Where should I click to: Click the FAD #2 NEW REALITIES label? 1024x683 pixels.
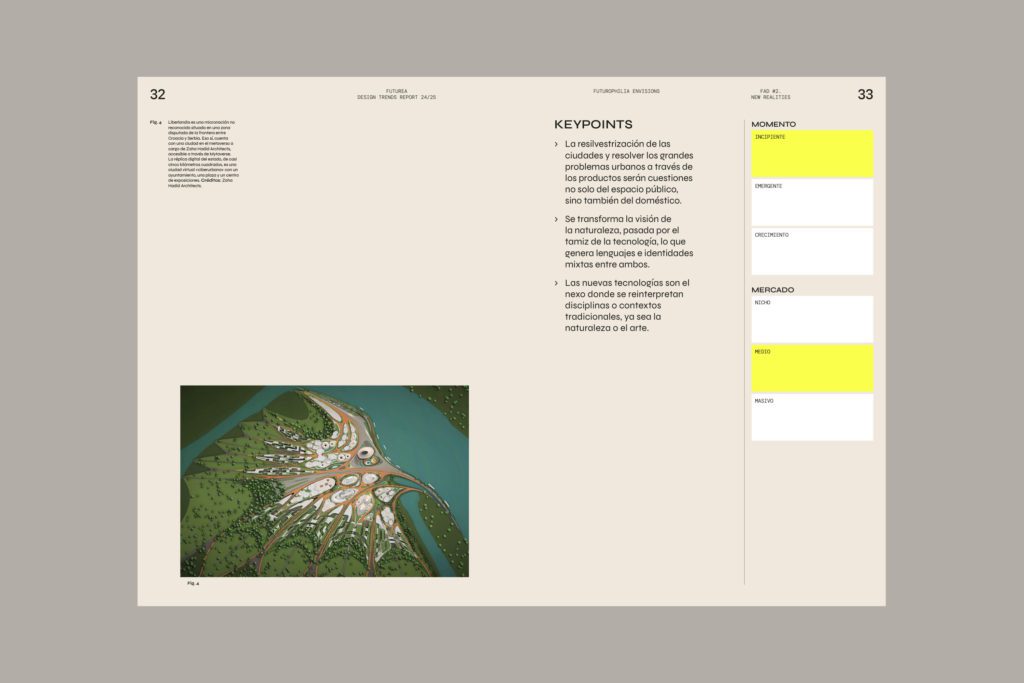[771, 91]
